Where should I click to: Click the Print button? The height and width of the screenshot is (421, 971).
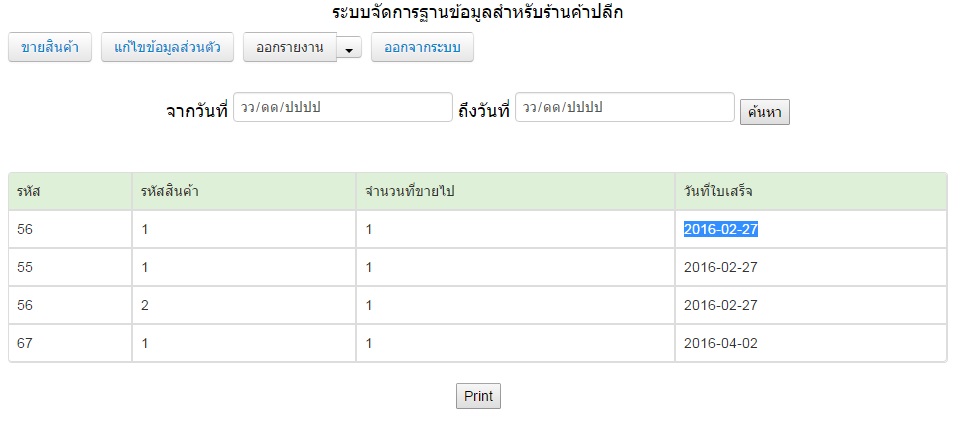[x=478, y=396]
